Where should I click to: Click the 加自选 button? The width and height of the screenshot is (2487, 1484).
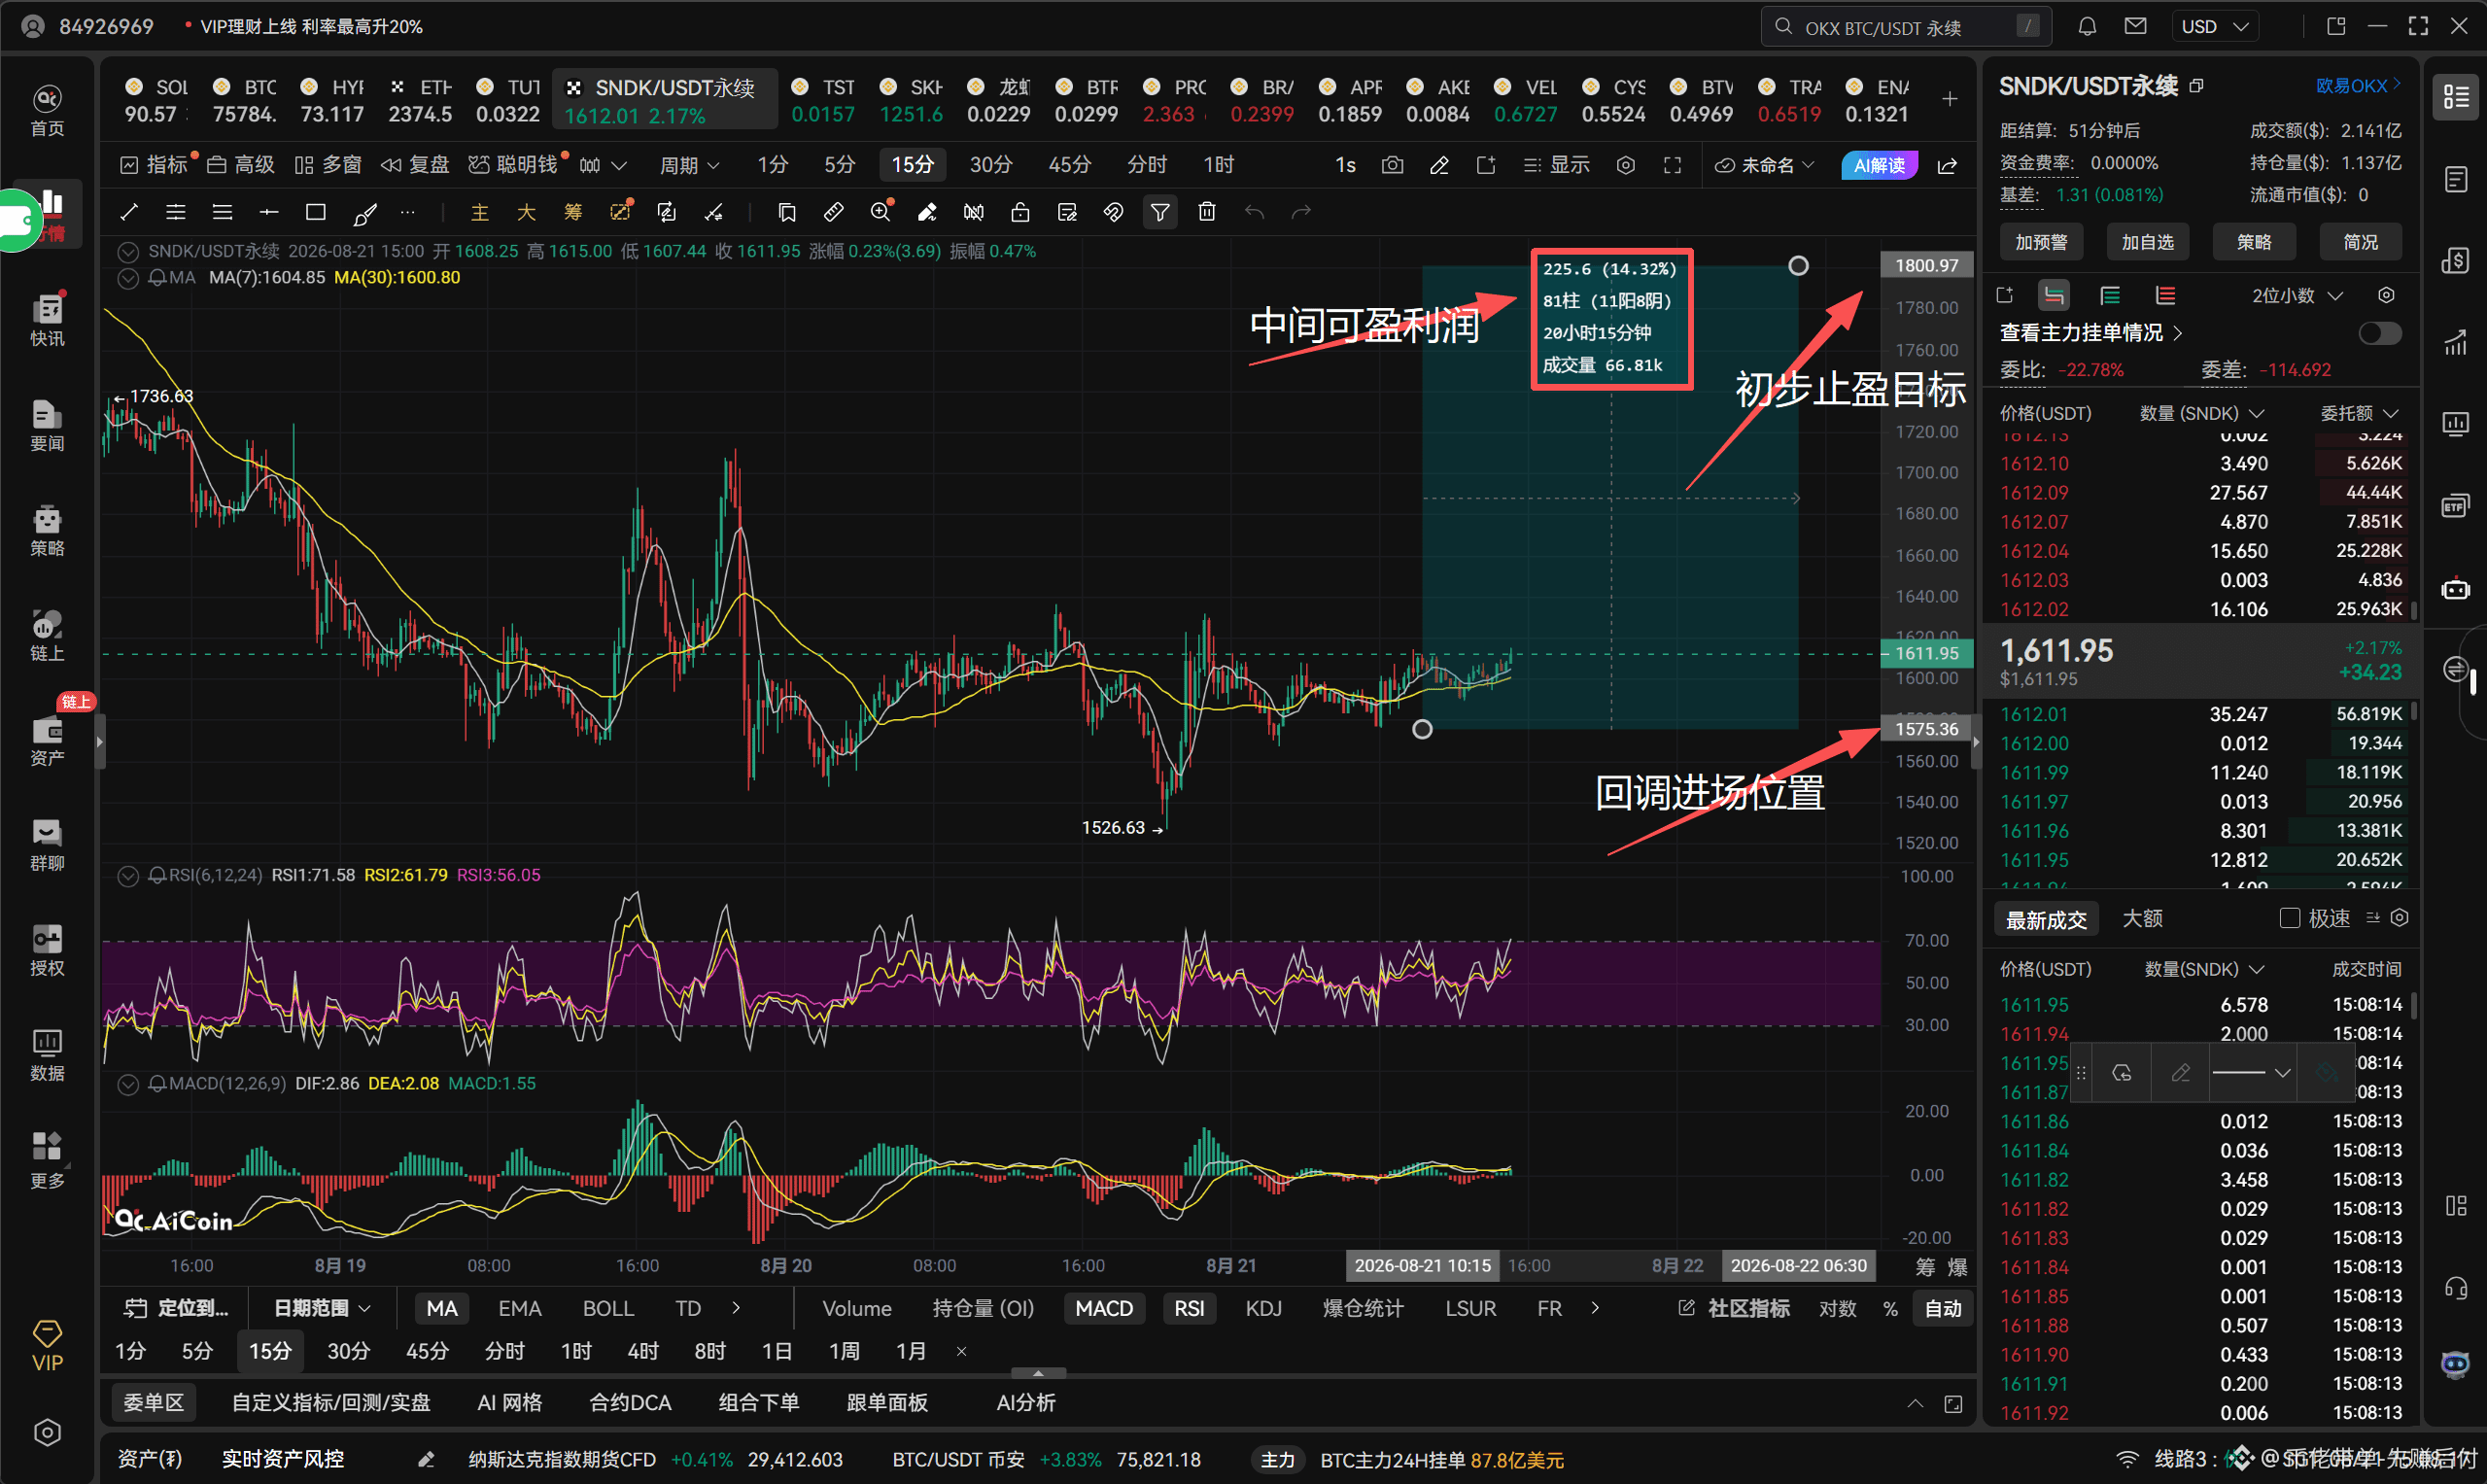pos(2148,242)
